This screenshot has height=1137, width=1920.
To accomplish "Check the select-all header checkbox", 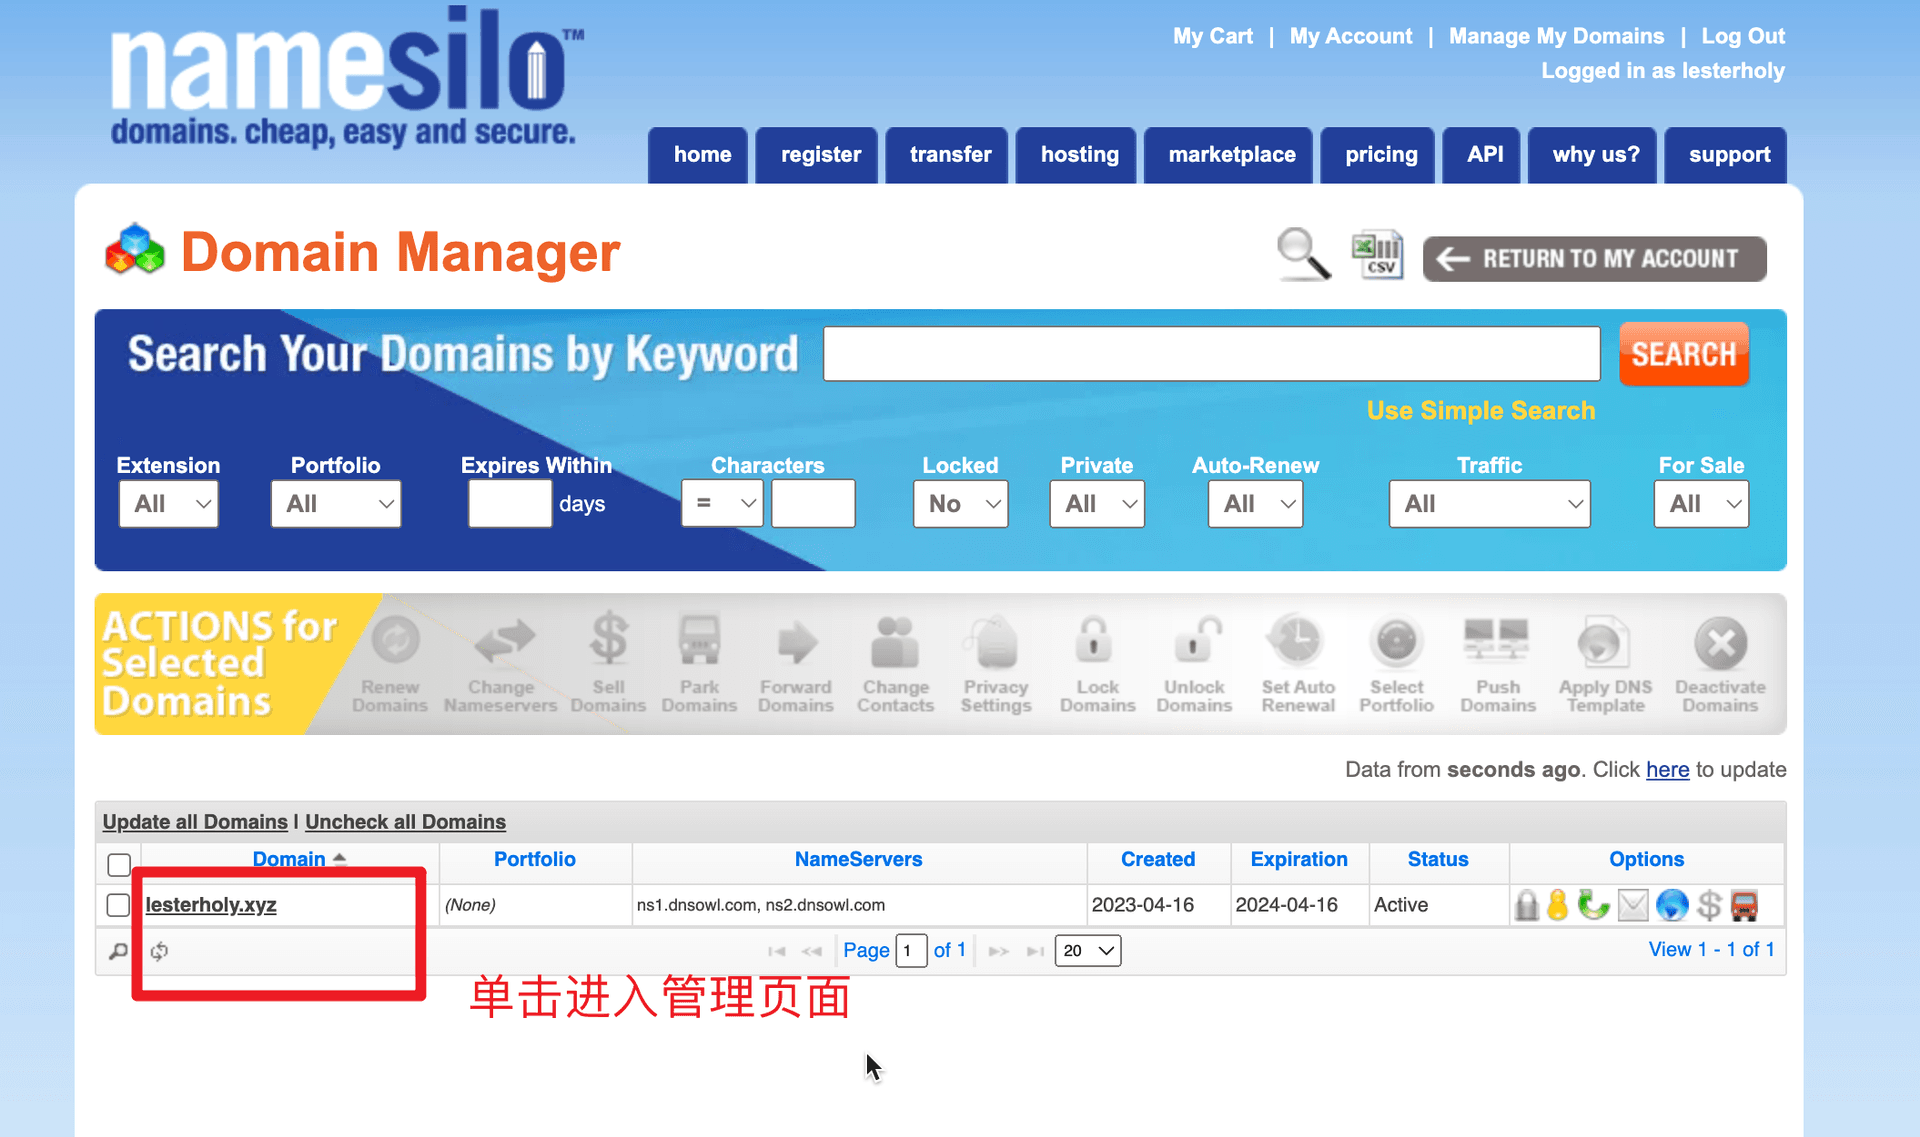I will pos(119,864).
